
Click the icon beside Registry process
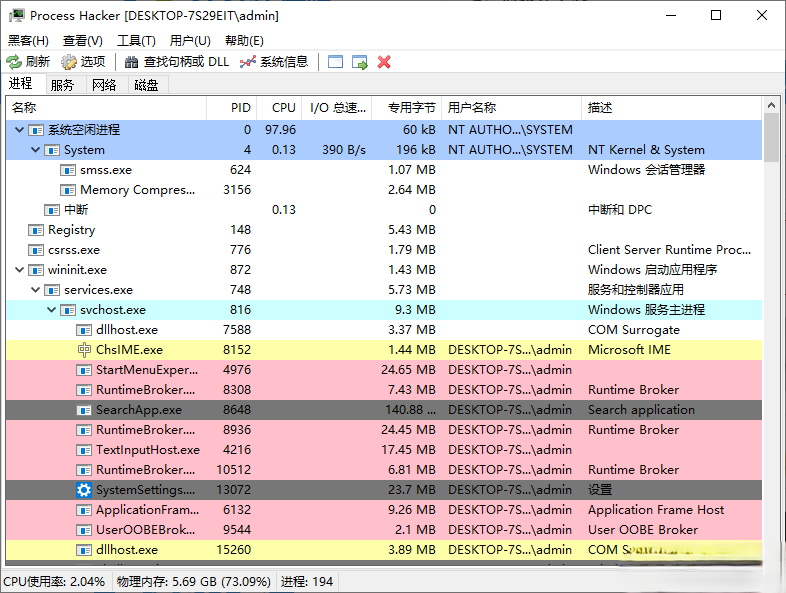click(x=36, y=230)
